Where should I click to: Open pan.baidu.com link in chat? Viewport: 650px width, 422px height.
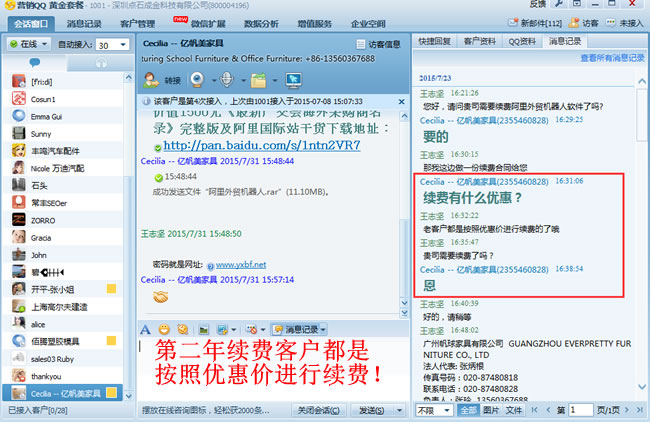262,145
